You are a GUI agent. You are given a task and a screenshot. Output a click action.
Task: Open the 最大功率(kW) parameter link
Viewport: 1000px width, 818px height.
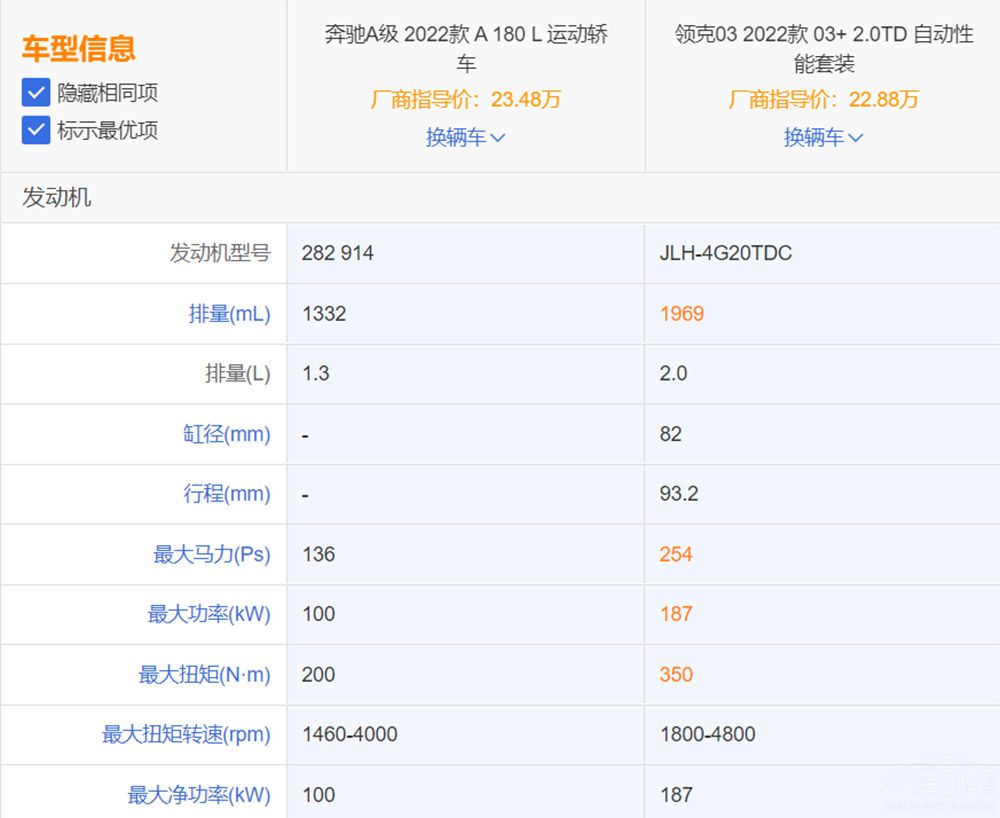[209, 614]
